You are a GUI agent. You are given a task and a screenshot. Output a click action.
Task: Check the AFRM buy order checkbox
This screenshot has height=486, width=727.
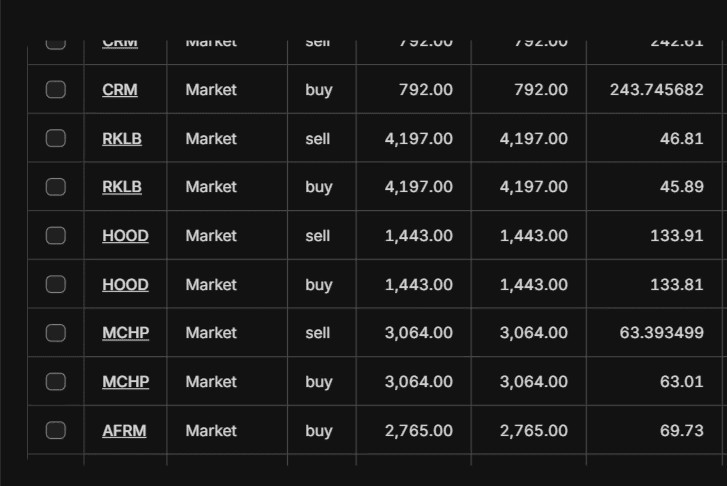pyautogui.click(x=56, y=431)
